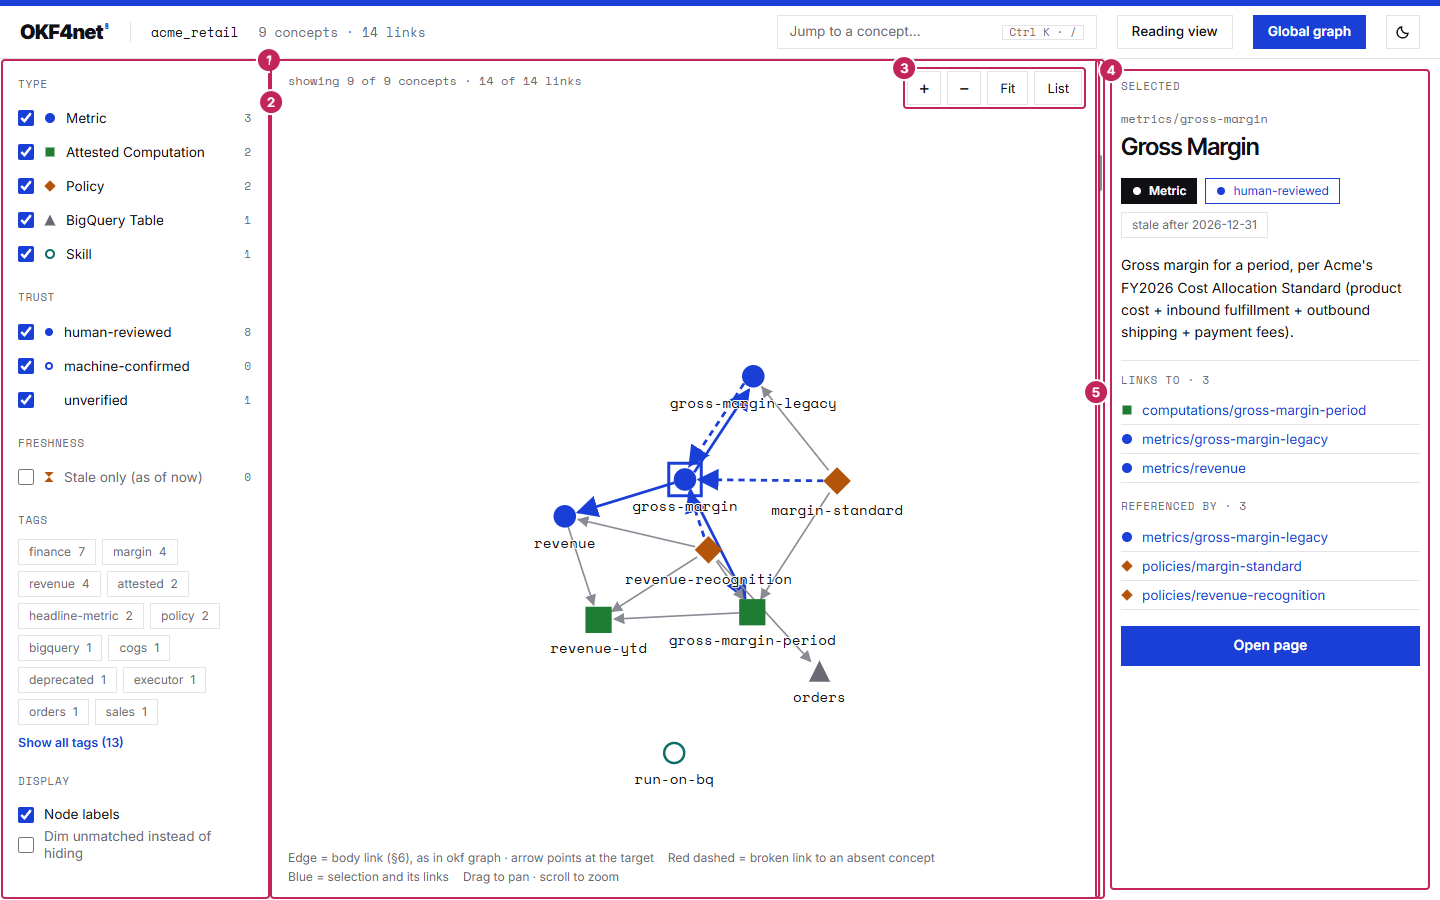
Task: Click the orders triangle table node
Action: 819,671
